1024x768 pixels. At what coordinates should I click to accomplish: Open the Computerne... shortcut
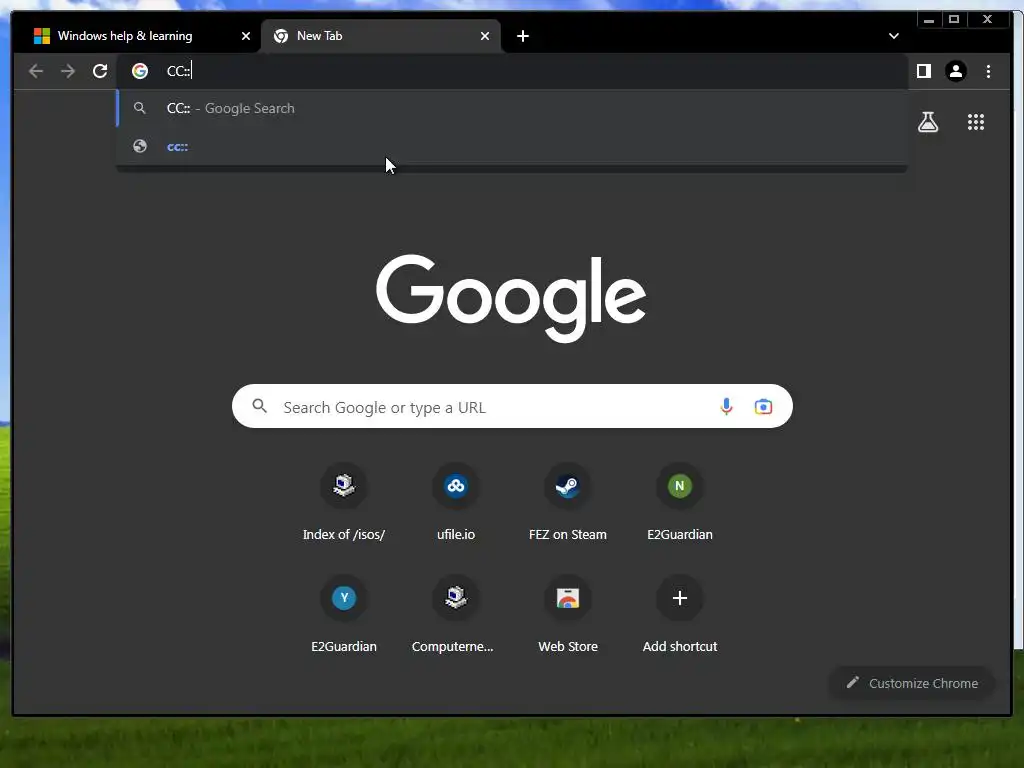456,616
